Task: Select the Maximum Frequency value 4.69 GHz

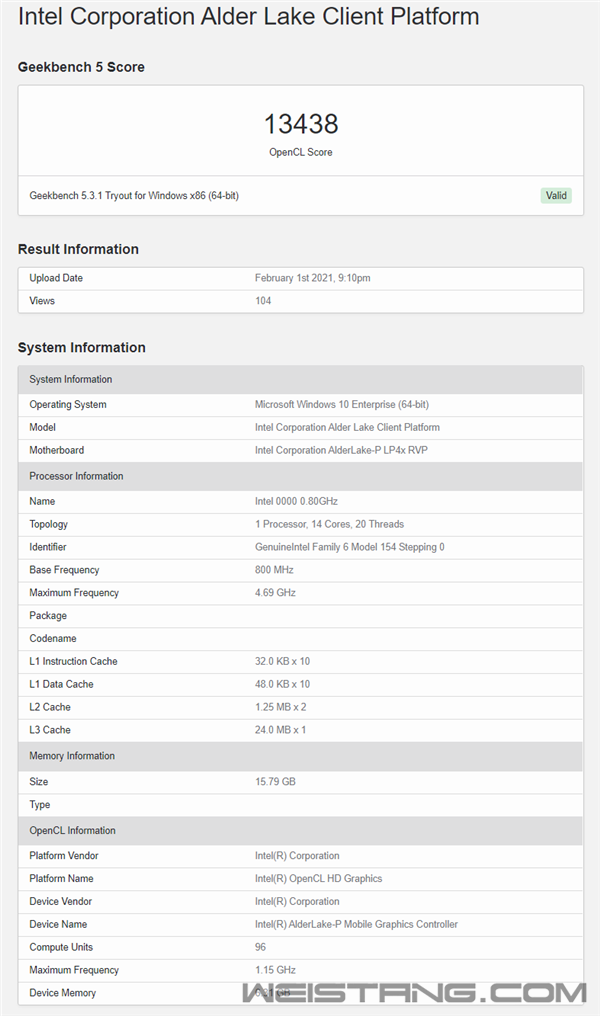Action: point(275,593)
